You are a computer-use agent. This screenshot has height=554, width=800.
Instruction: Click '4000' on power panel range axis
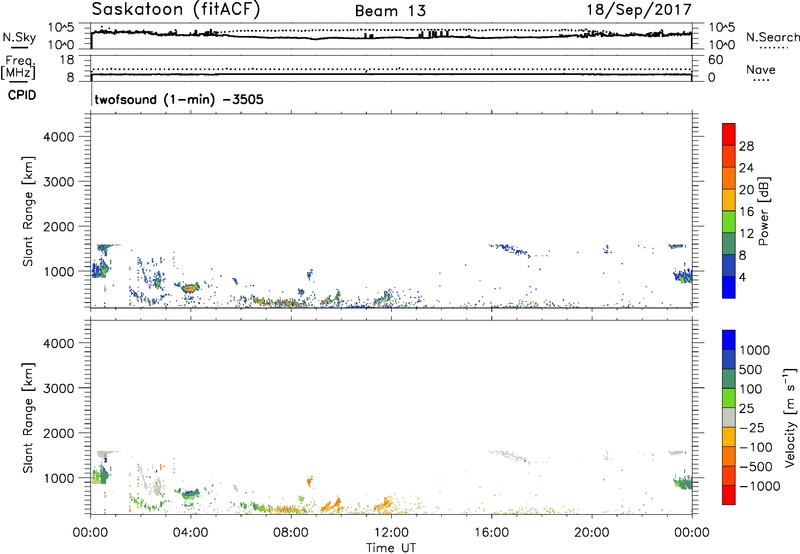tap(58, 137)
